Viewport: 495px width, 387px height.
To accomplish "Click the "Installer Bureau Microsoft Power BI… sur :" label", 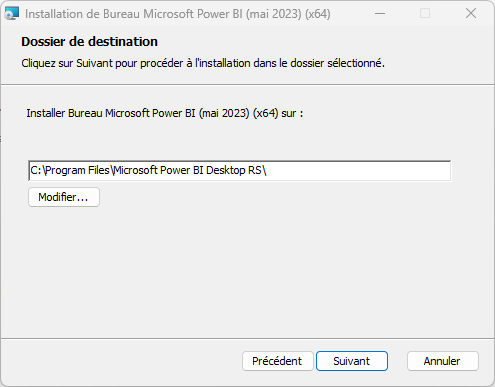I will pyautogui.click(x=165, y=113).
